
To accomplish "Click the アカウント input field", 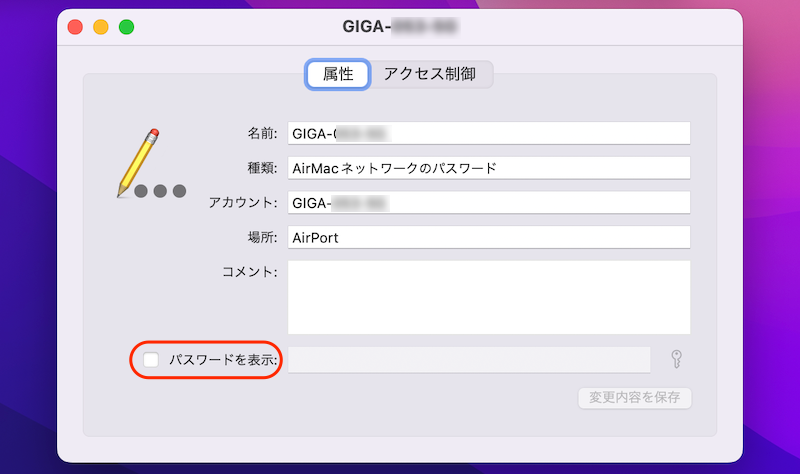I will click(489, 203).
